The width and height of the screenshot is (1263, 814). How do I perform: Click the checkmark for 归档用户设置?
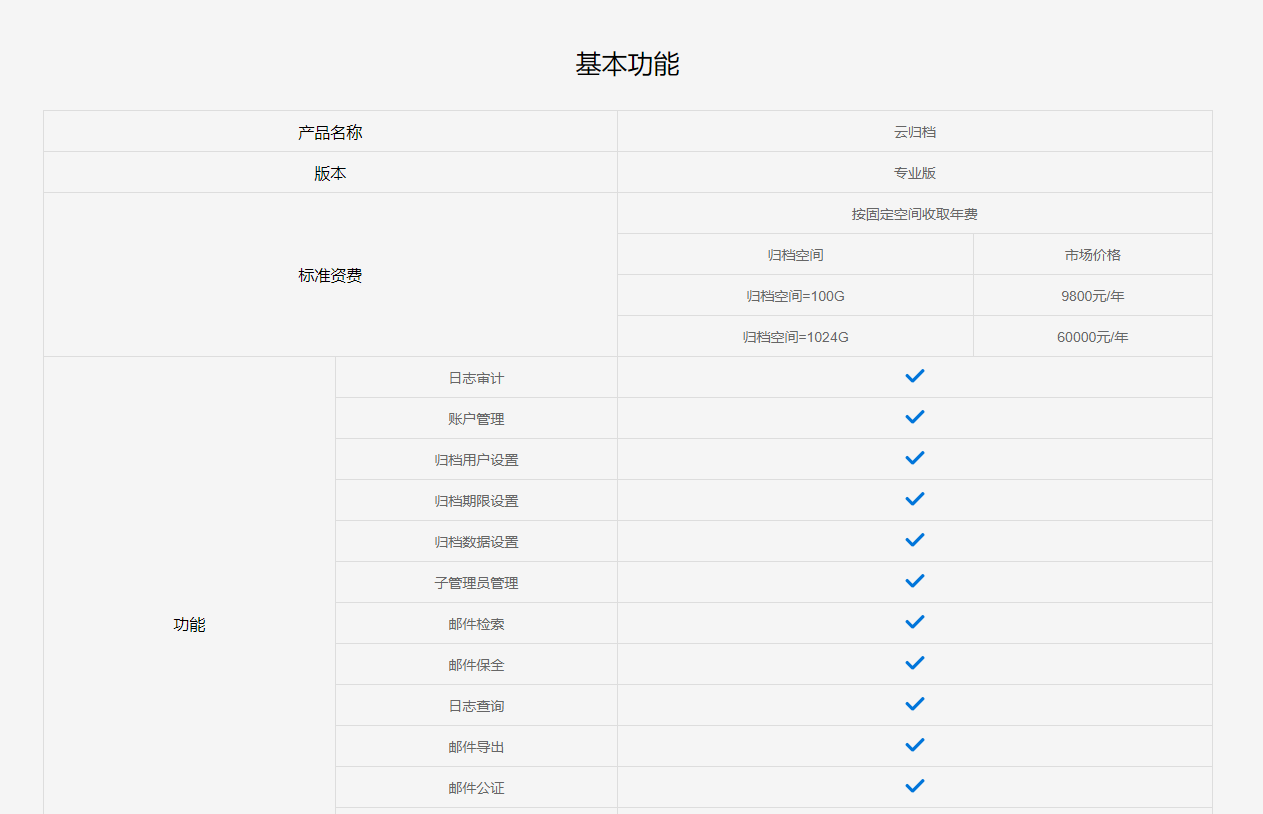coord(914,458)
